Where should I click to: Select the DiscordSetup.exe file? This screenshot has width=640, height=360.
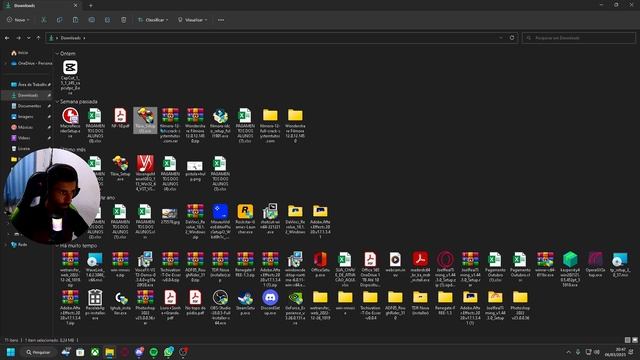[x=270, y=302]
